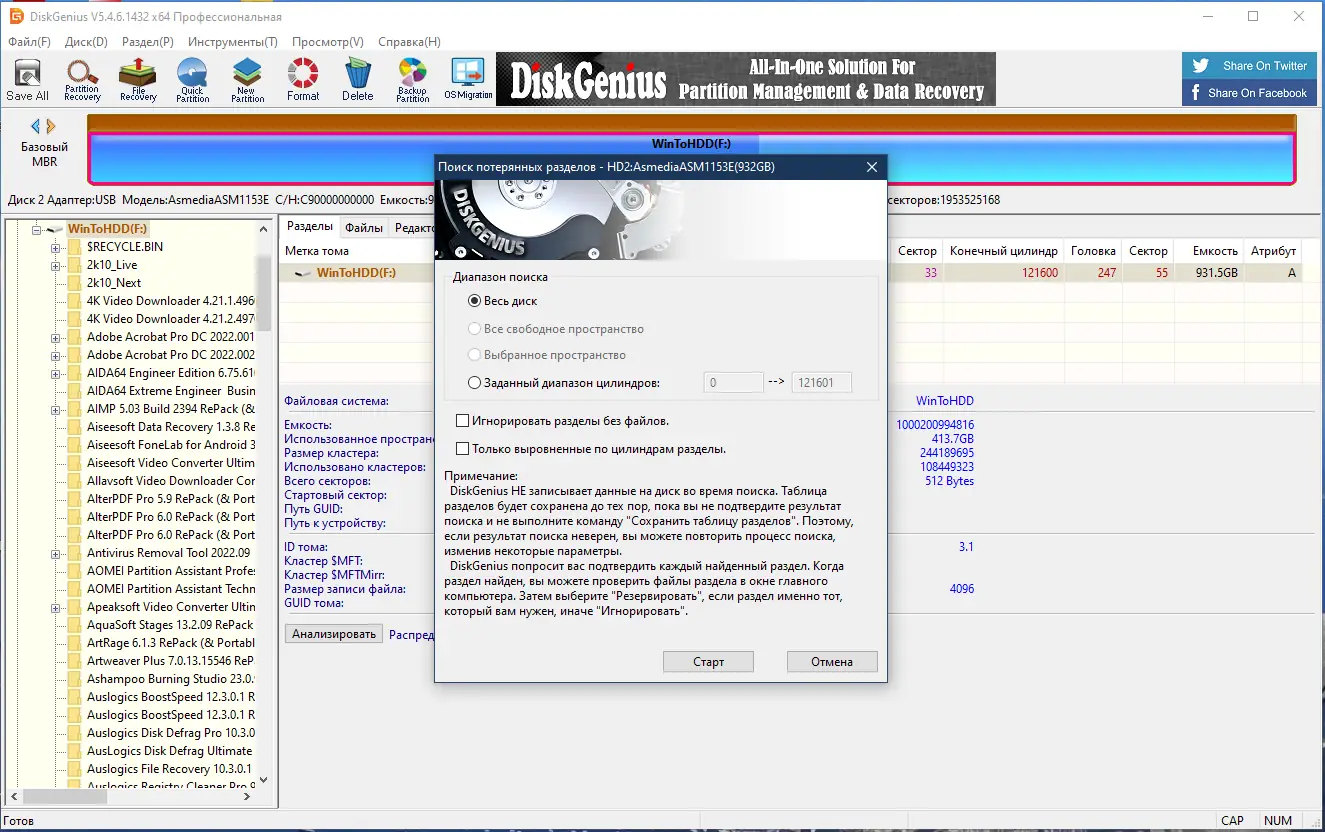Click the folder icon beside AIDA64 Extreme Engineer
Screen dimensions: 1325x832
[73, 391]
